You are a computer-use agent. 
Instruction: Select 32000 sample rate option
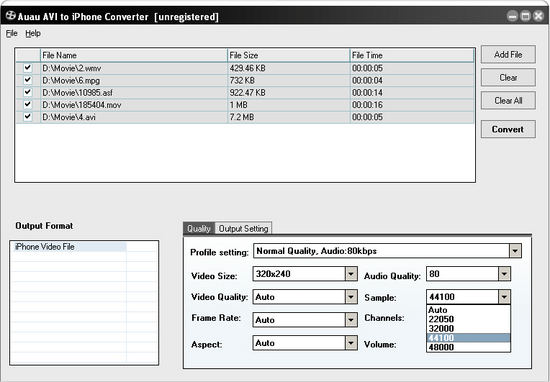468,329
